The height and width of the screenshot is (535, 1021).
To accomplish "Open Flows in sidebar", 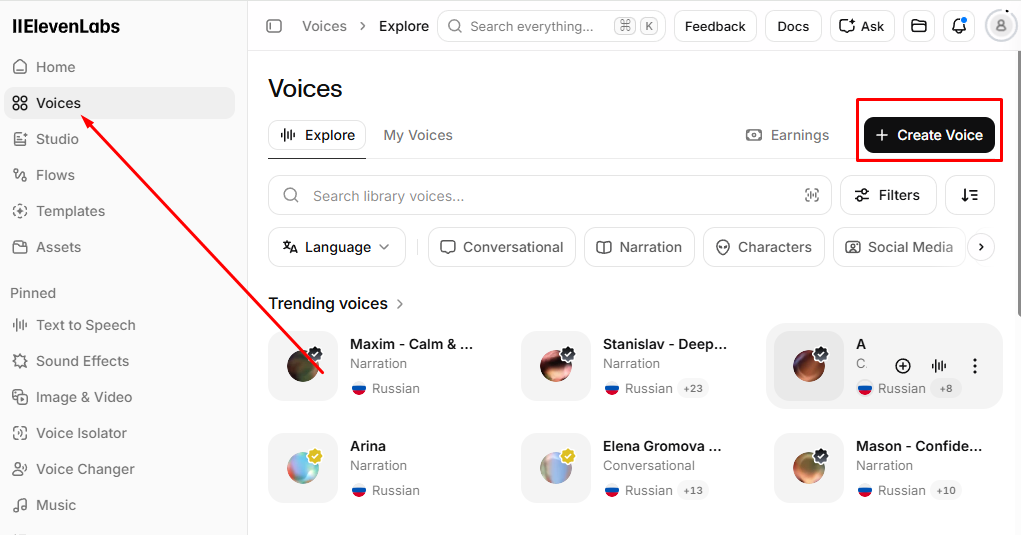I will coord(119,175).
